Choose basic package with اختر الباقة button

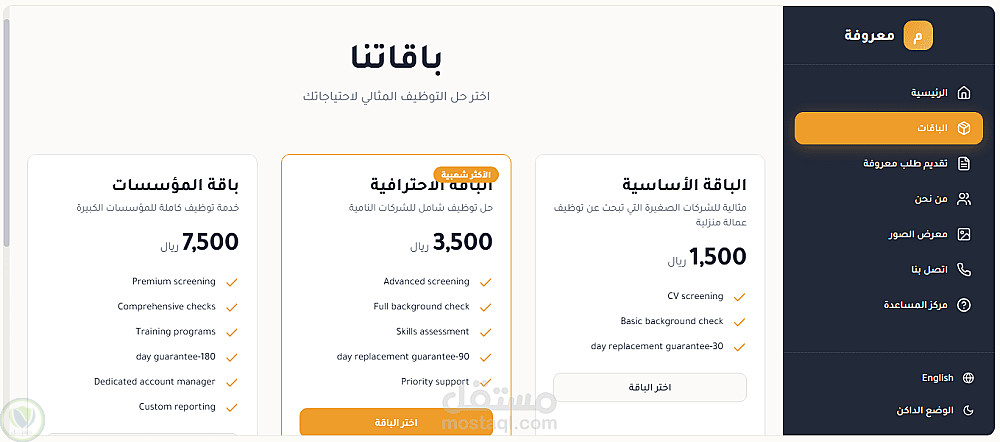pyautogui.click(x=650, y=387)
